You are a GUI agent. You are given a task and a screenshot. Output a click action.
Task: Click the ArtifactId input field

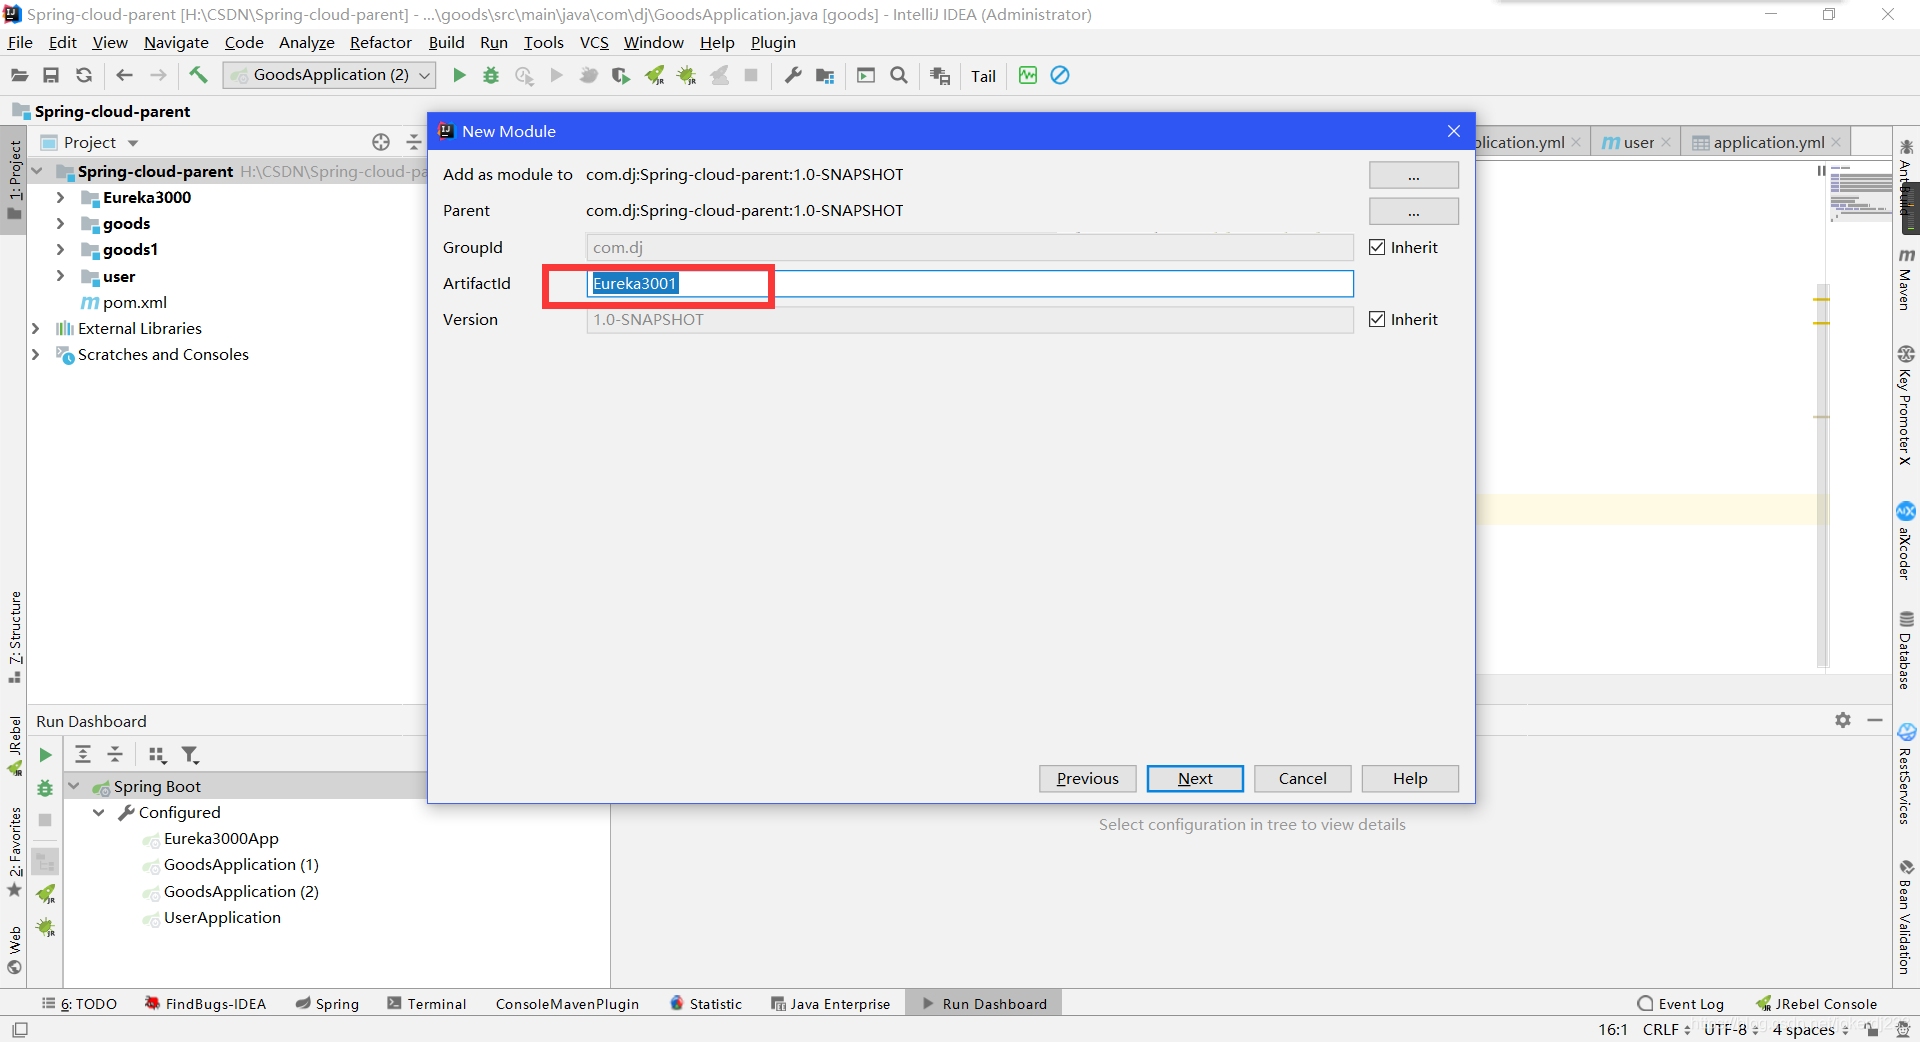pyautogui.click(x=969, y=283)
